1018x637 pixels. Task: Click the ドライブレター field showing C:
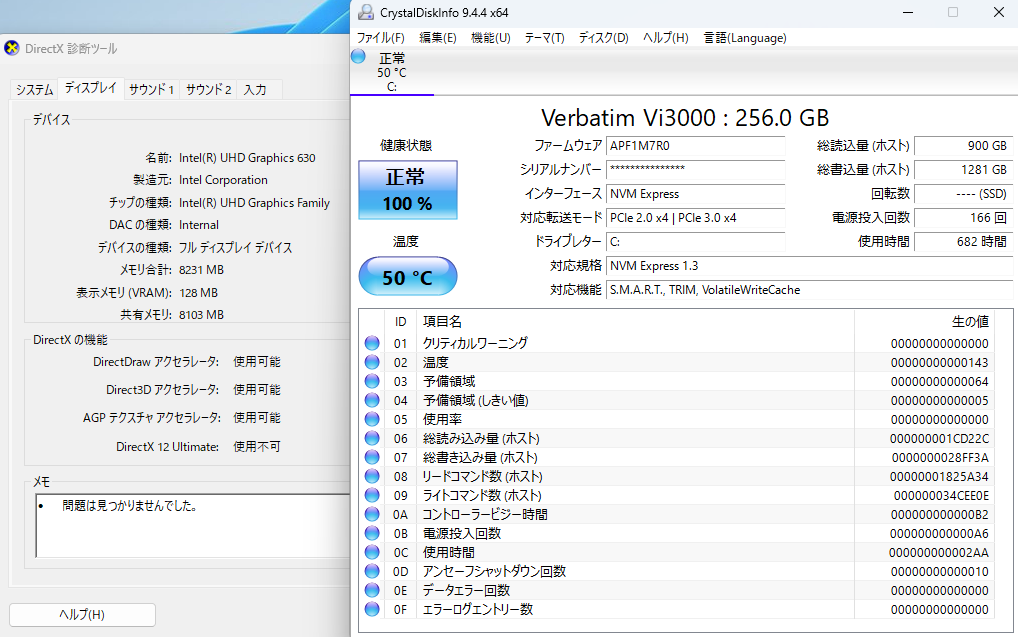(695, 242)
